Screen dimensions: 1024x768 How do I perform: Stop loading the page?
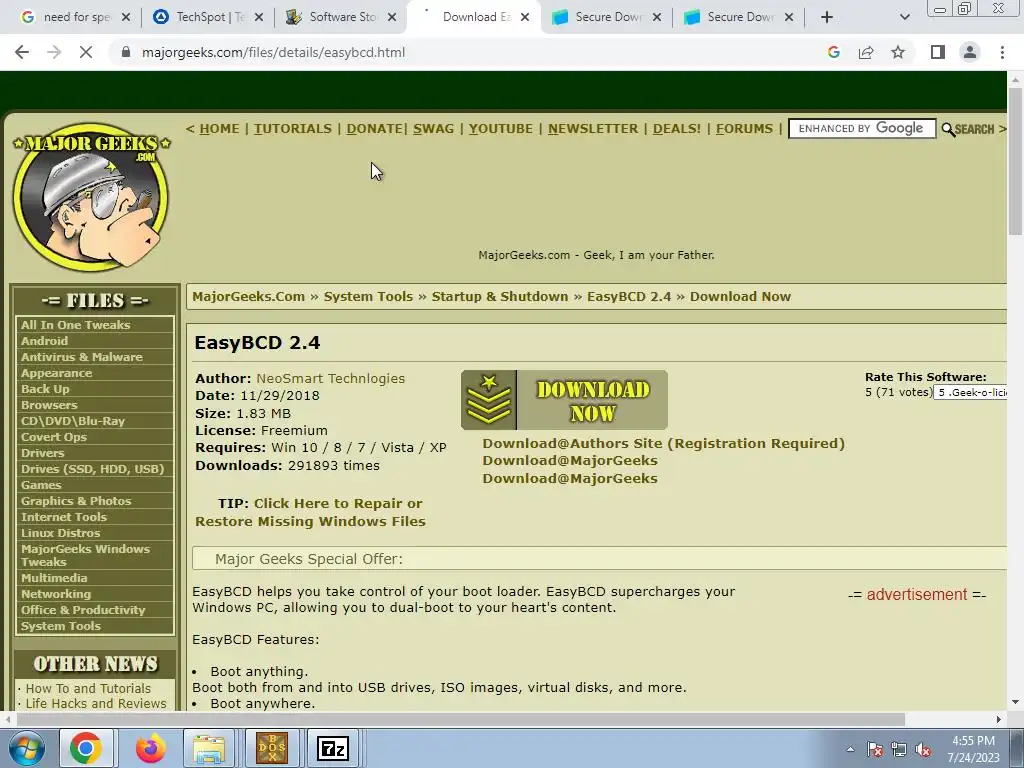point(86,52)
